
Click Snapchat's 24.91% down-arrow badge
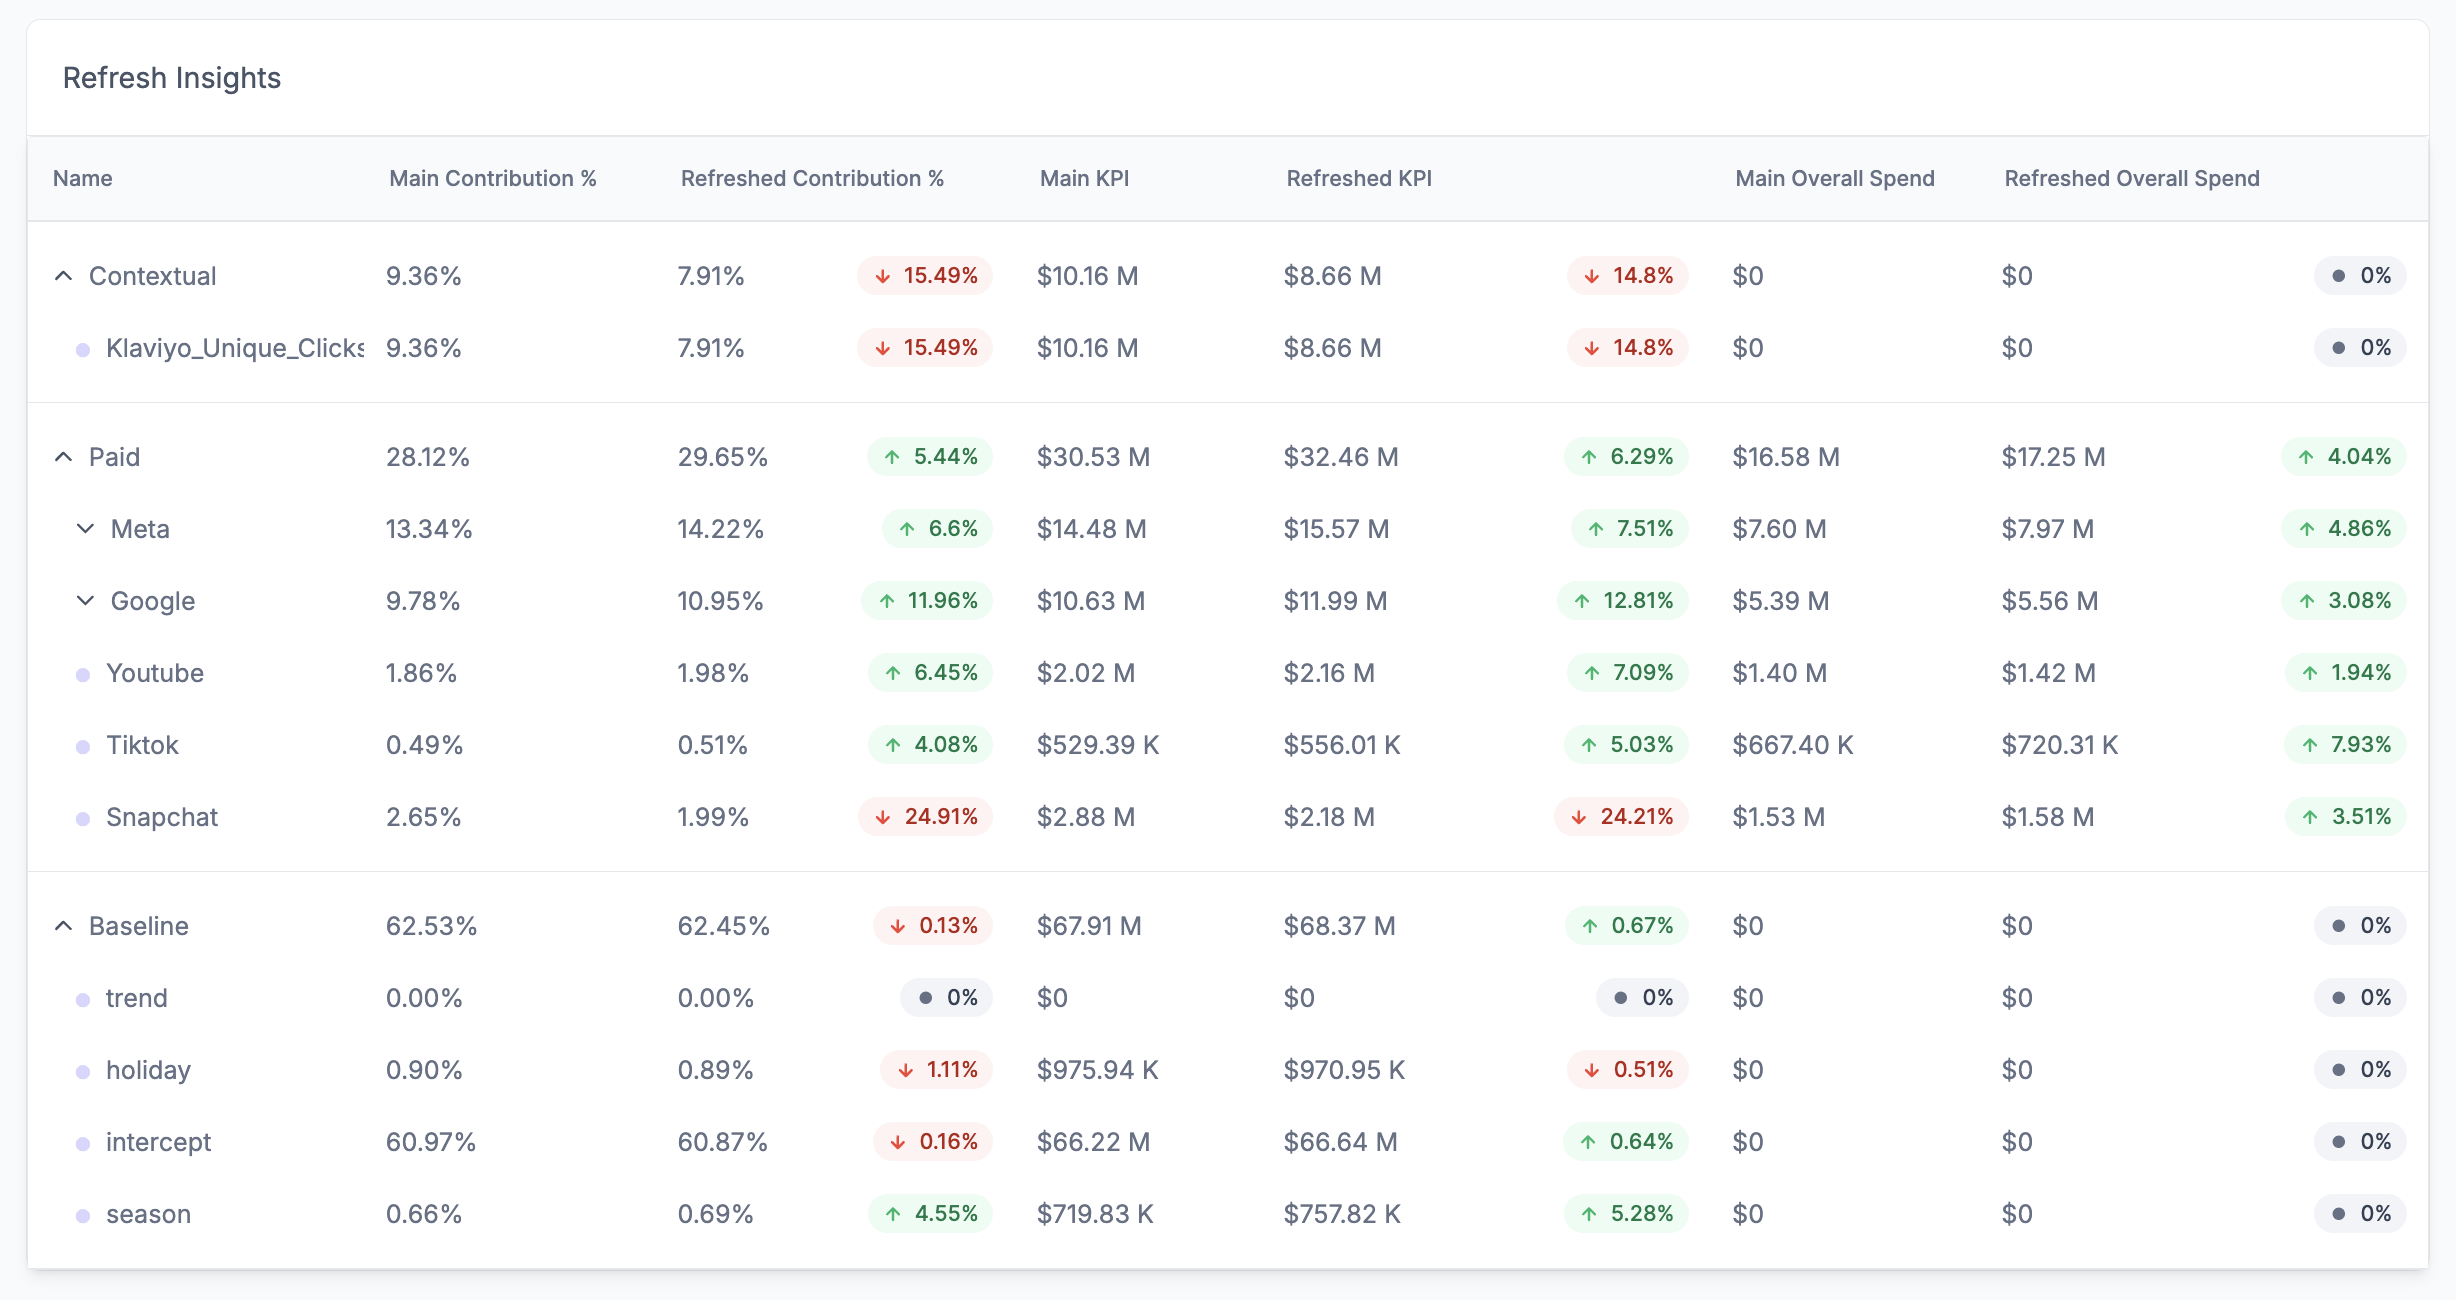[x=925, y=817]
